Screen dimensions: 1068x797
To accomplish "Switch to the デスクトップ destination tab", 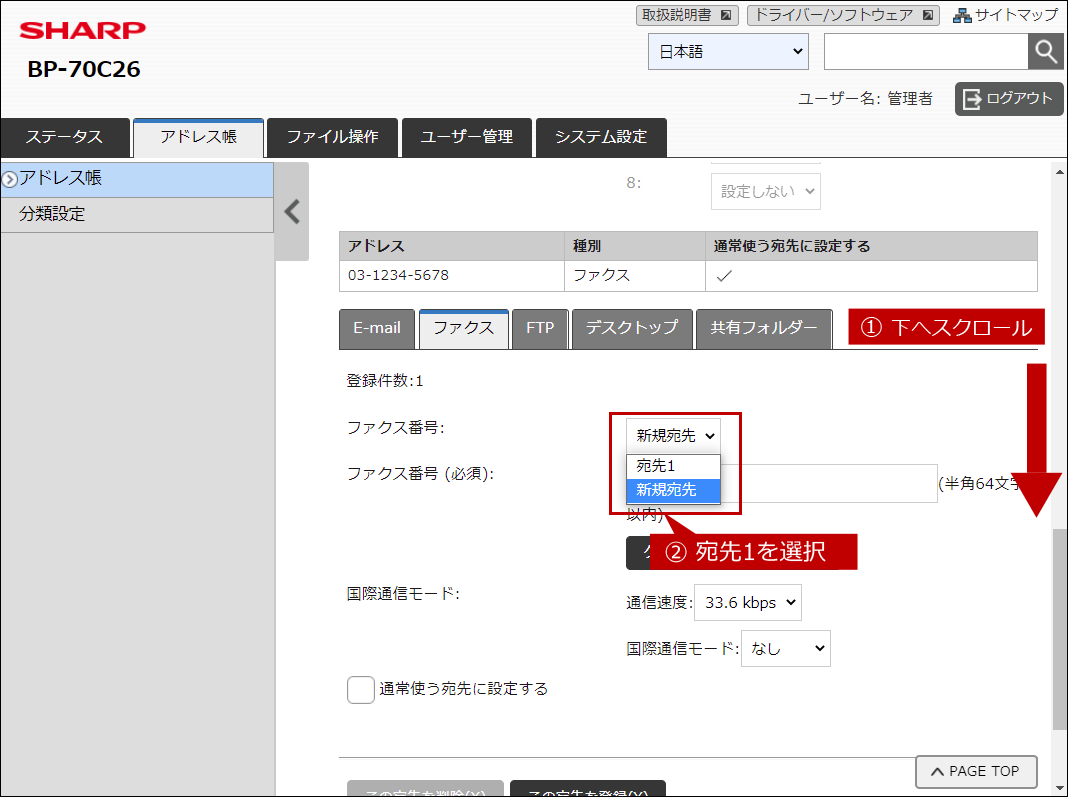I will pos(632,328).
